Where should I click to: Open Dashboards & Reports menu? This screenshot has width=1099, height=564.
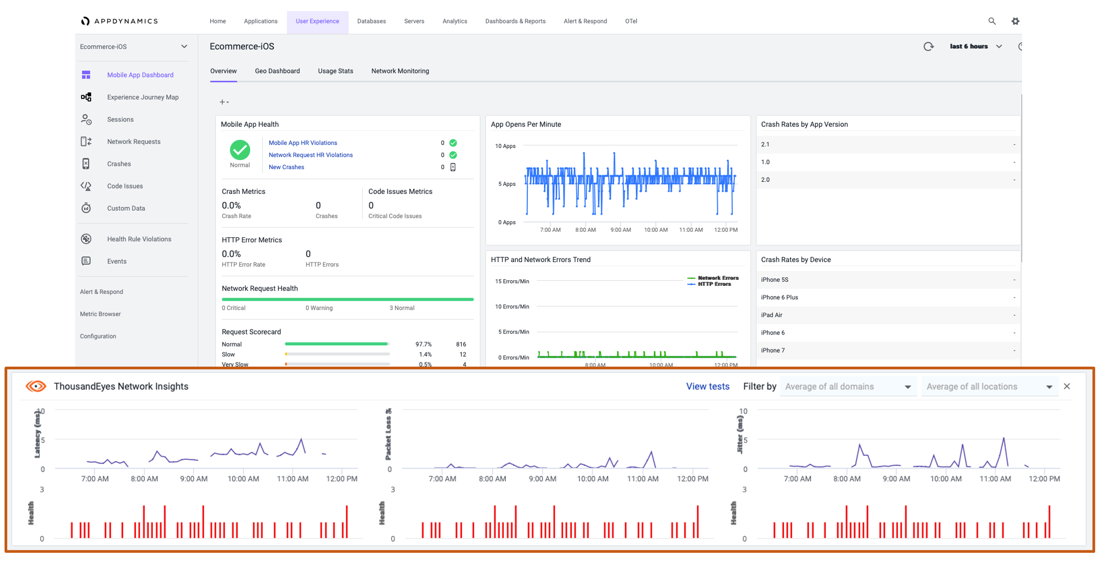(515, 21)
